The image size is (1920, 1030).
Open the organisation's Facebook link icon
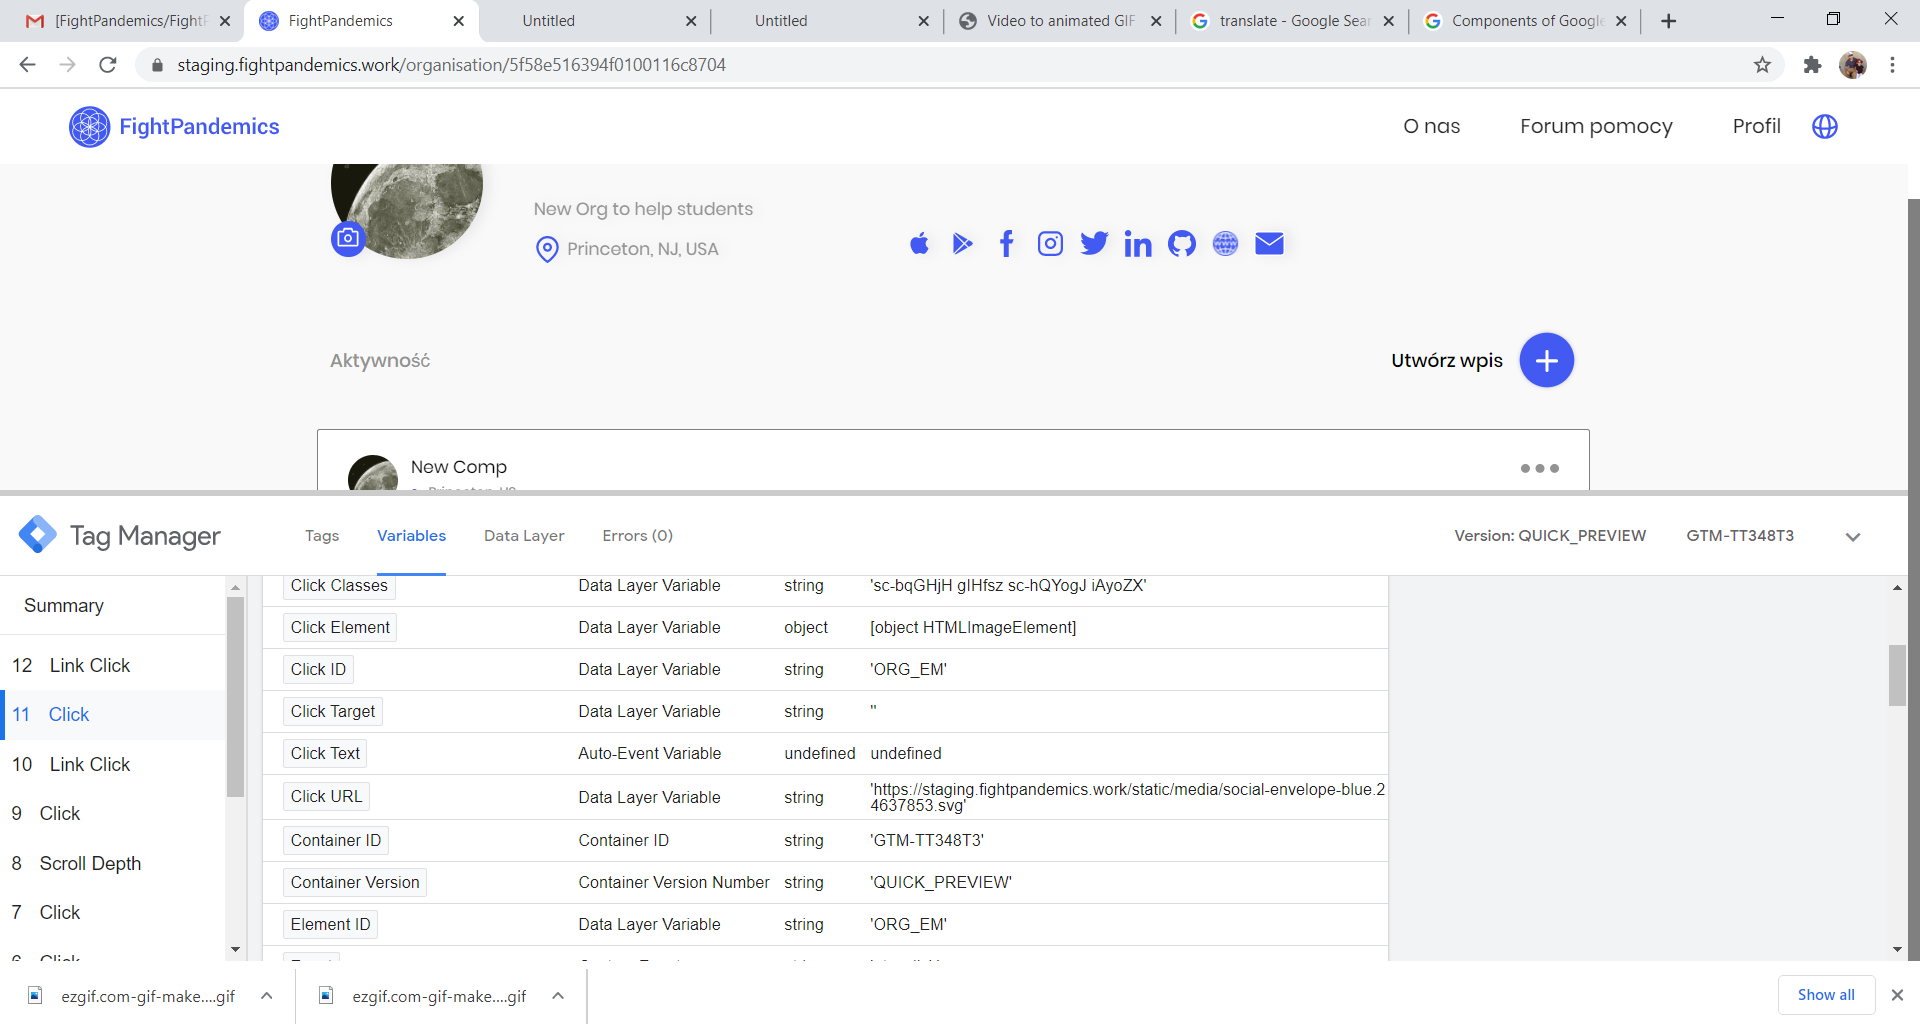[x=1007, y=244]
